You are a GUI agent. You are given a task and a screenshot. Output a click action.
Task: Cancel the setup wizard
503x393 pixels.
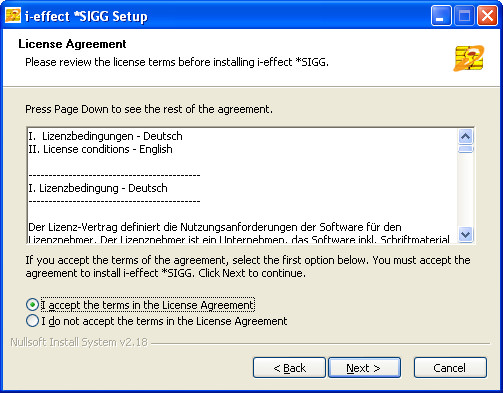(450, 368)
